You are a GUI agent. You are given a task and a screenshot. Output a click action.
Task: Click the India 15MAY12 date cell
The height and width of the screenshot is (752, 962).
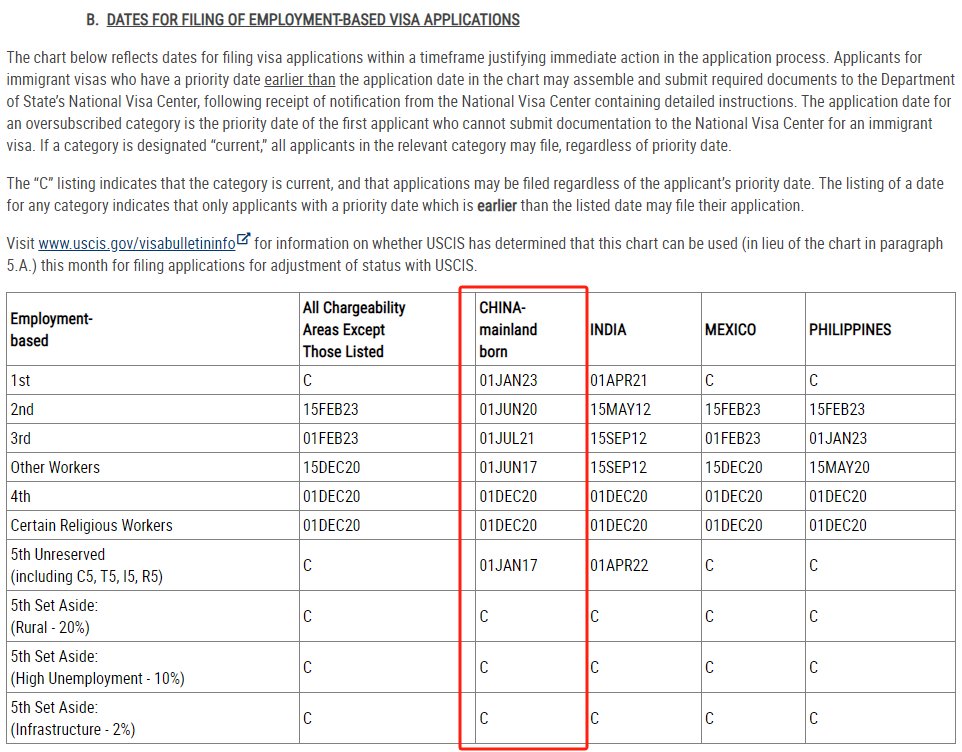click(619, 410)
